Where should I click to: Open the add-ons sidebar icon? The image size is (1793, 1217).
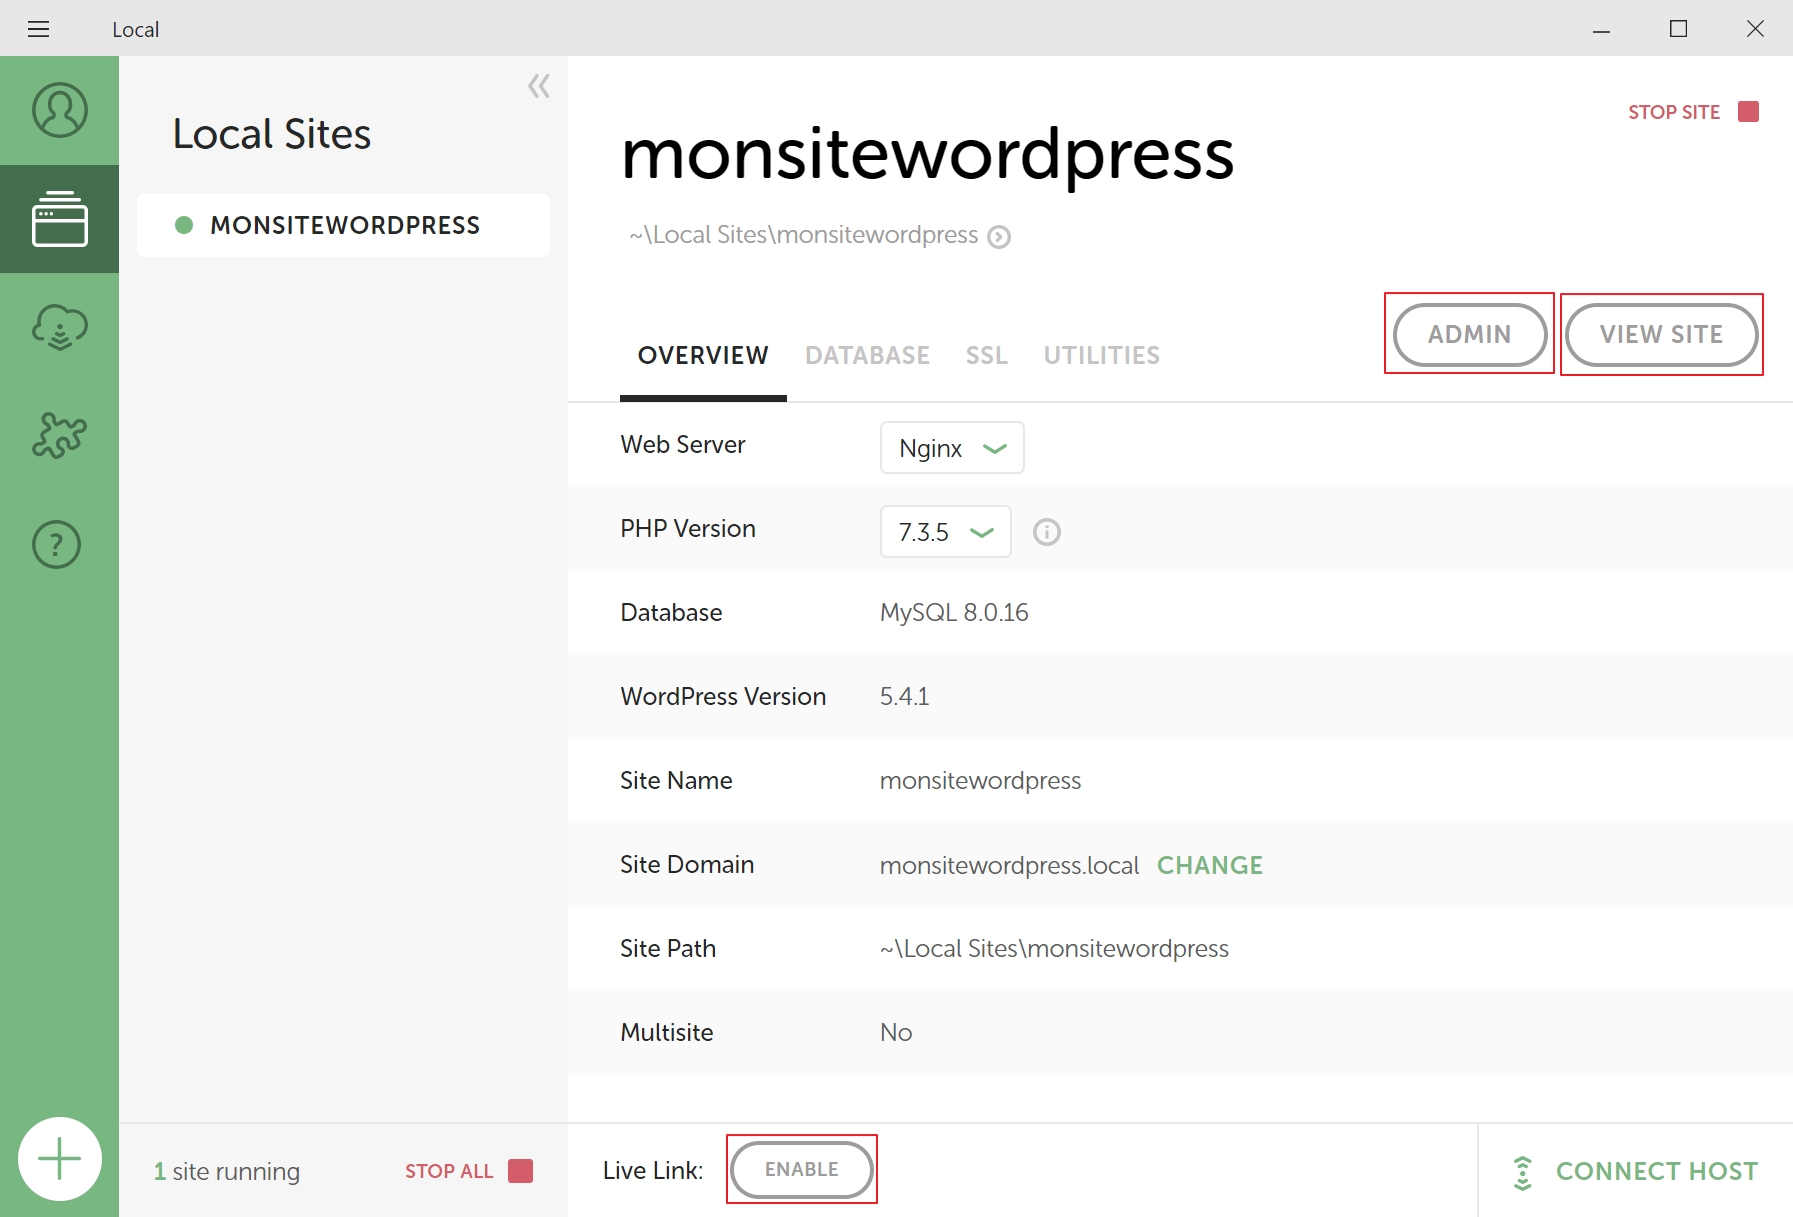(x=59, y=435)
